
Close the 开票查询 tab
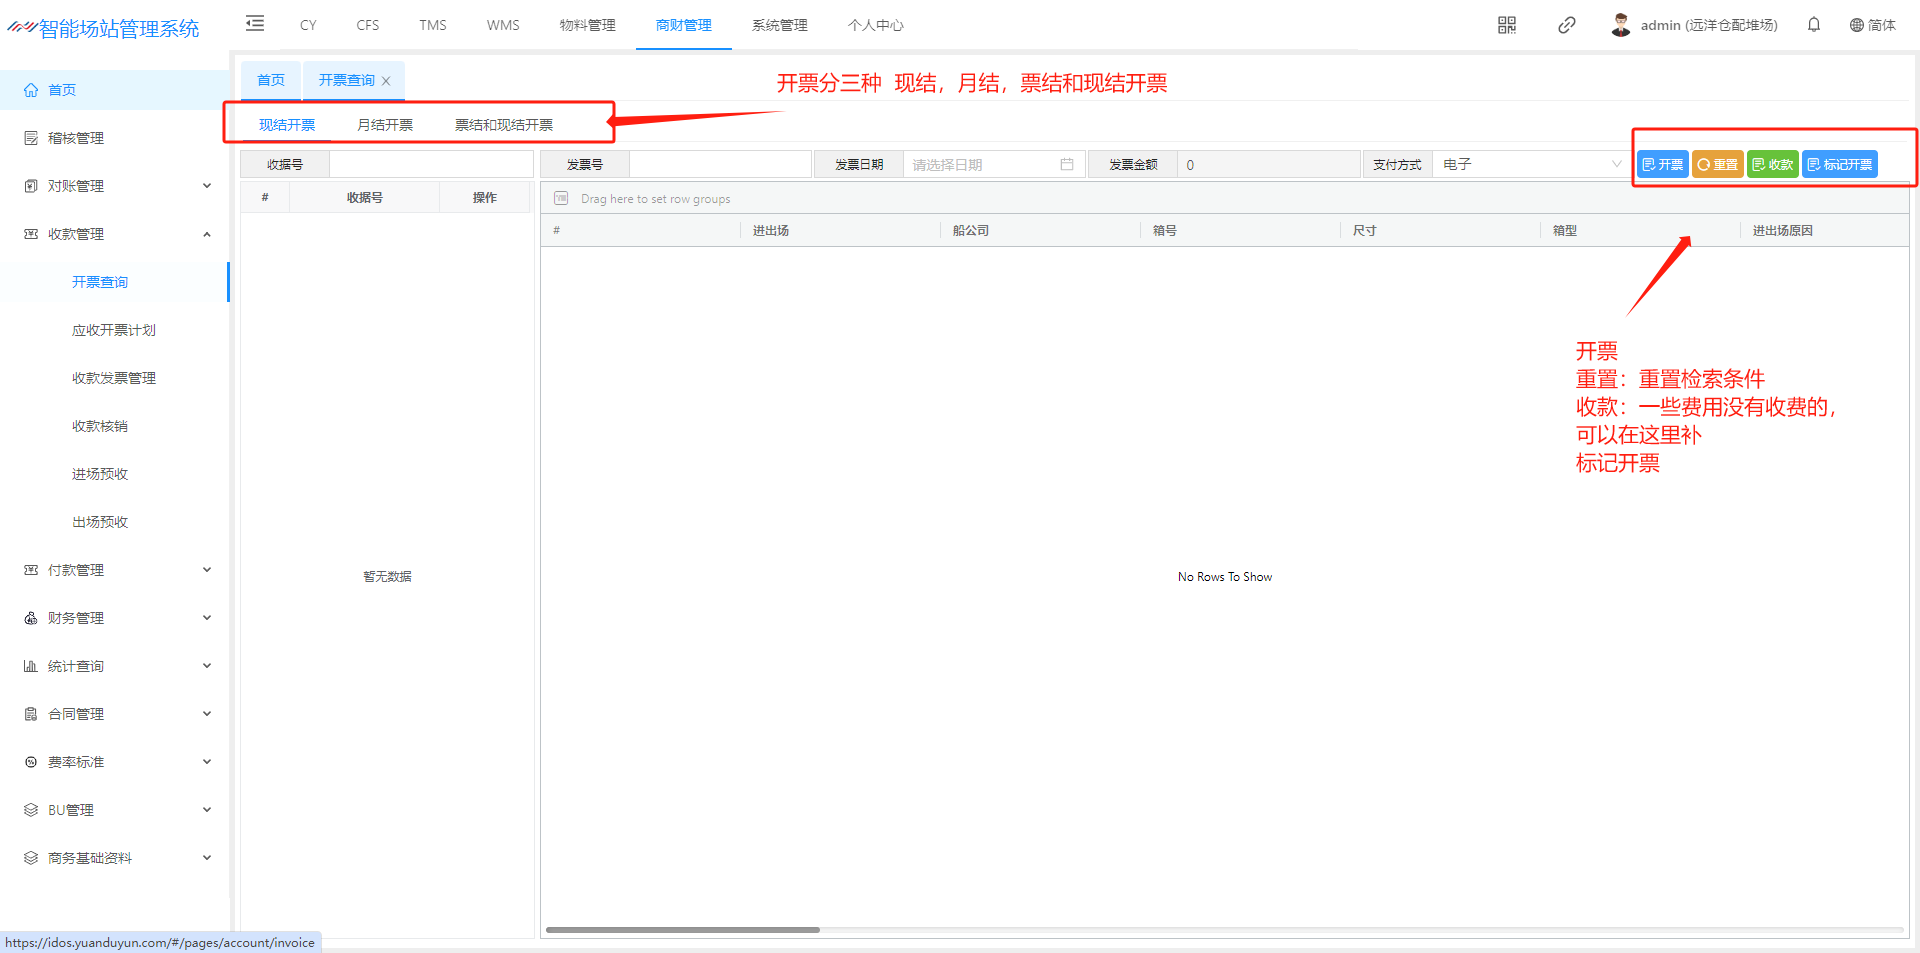(x=386, y=81)
